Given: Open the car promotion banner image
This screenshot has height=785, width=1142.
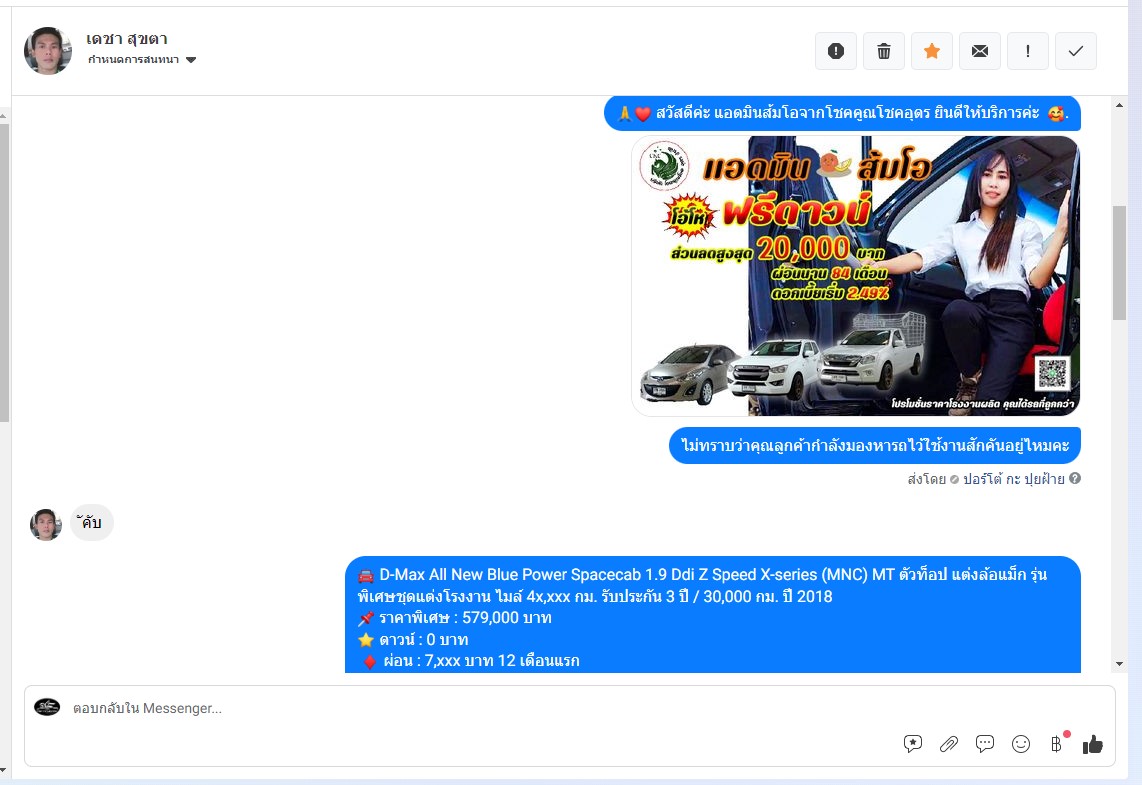Looking at the screenshot, I should [x=855, y=276].
